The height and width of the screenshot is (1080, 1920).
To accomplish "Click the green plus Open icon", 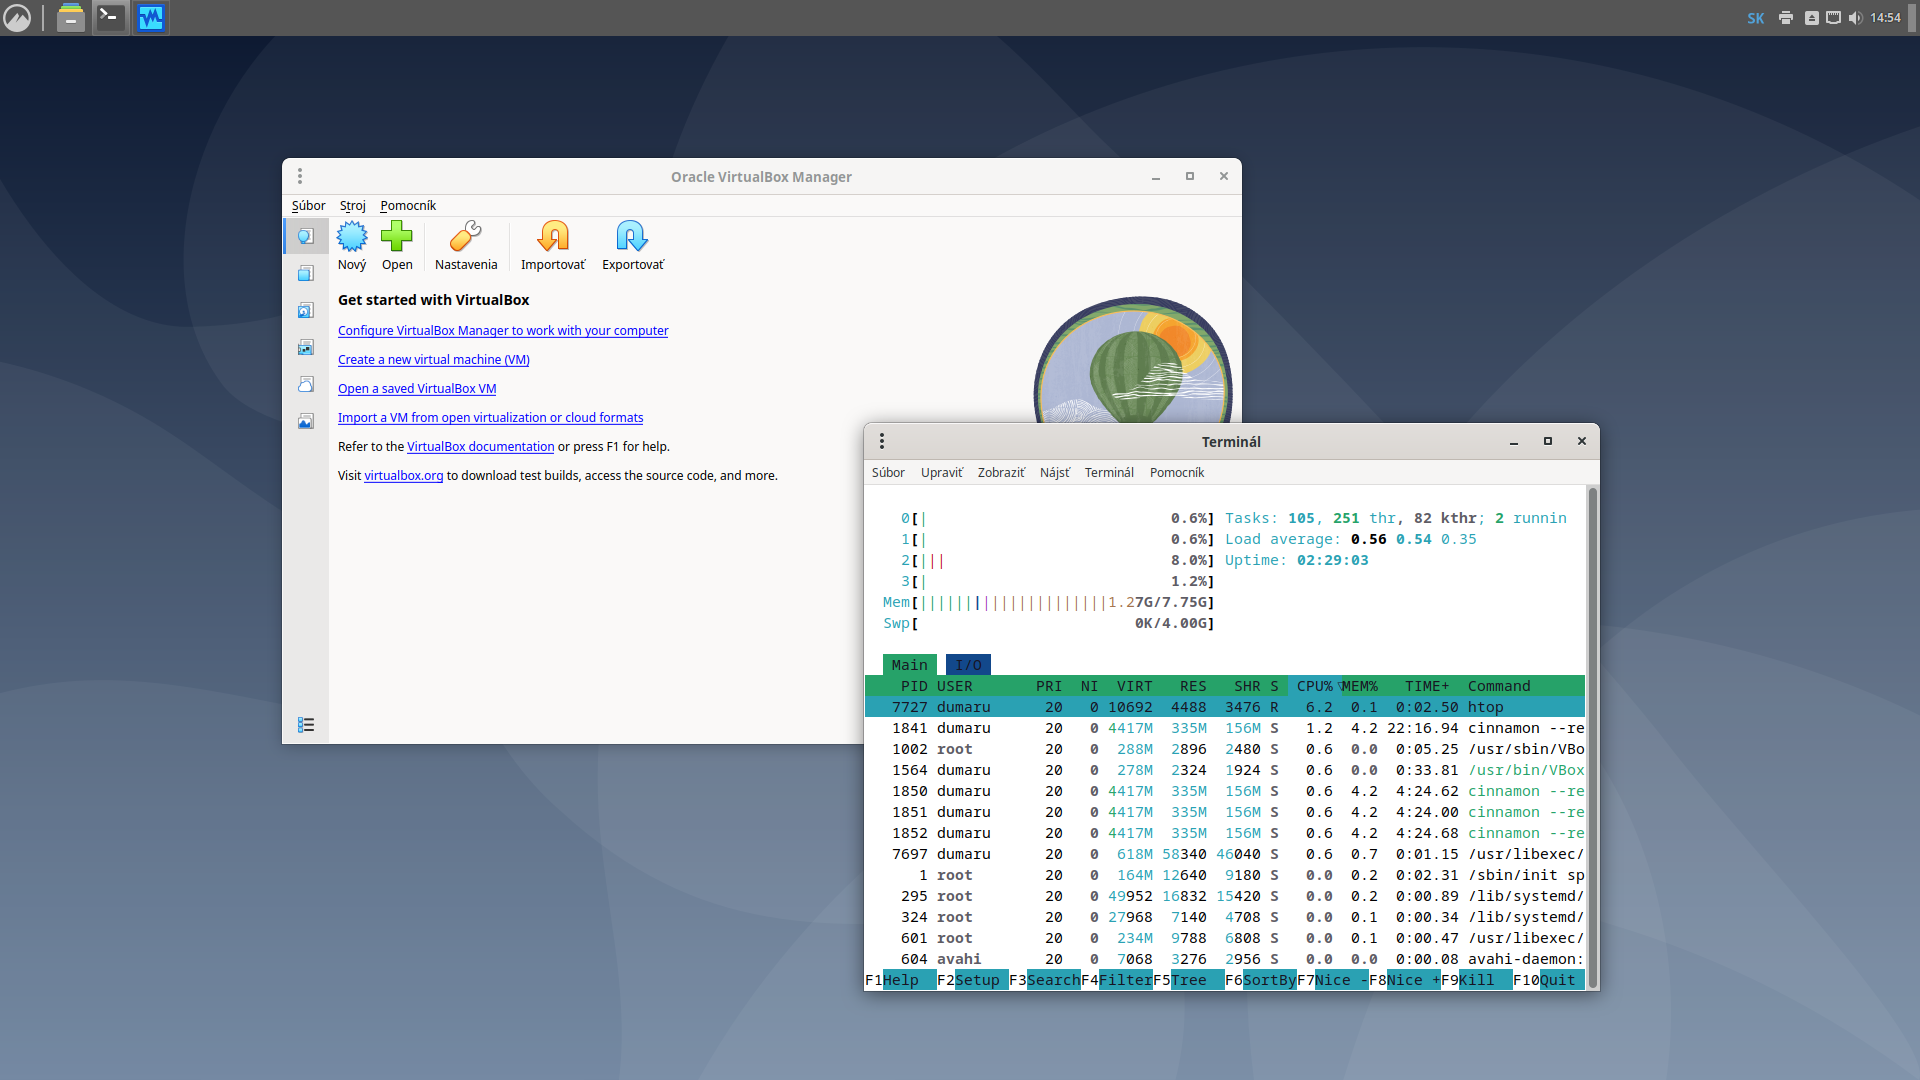I will (397, 237).
